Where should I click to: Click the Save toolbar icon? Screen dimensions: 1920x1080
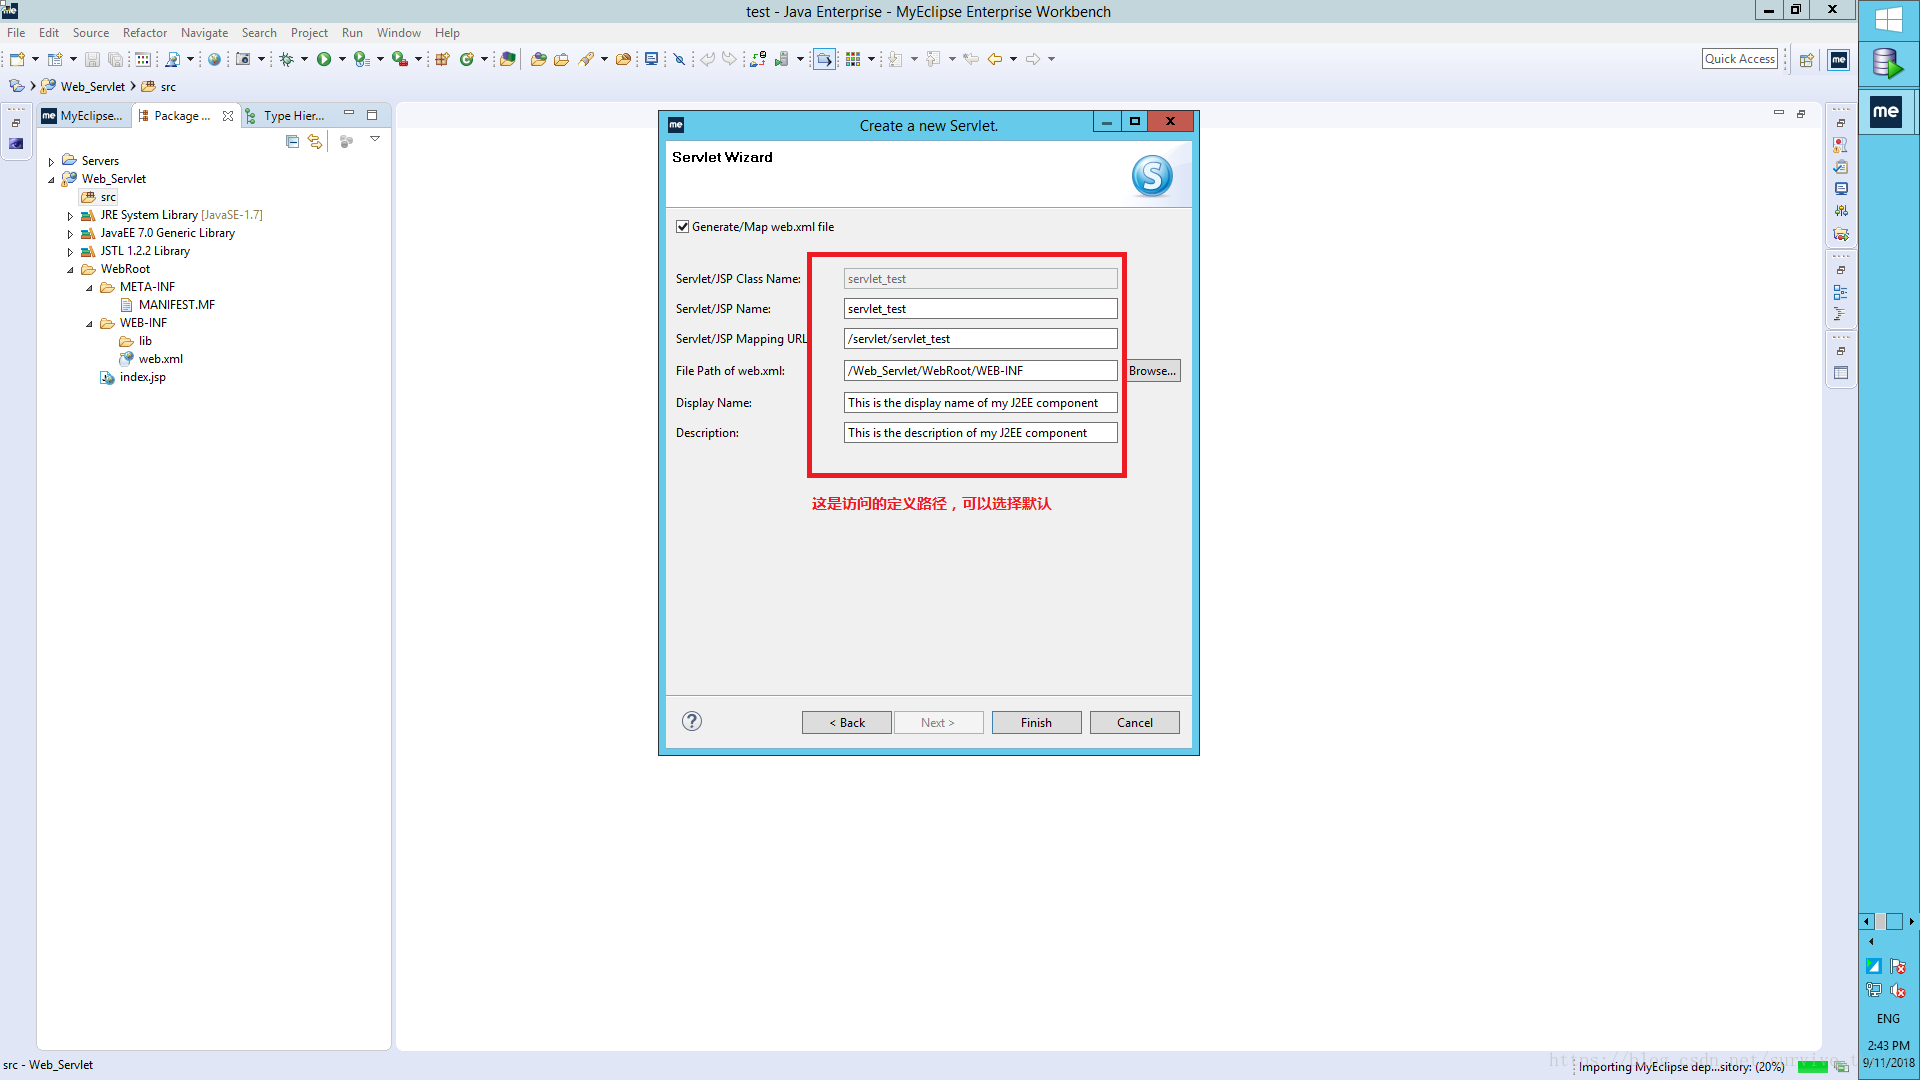tap(92, 60)
